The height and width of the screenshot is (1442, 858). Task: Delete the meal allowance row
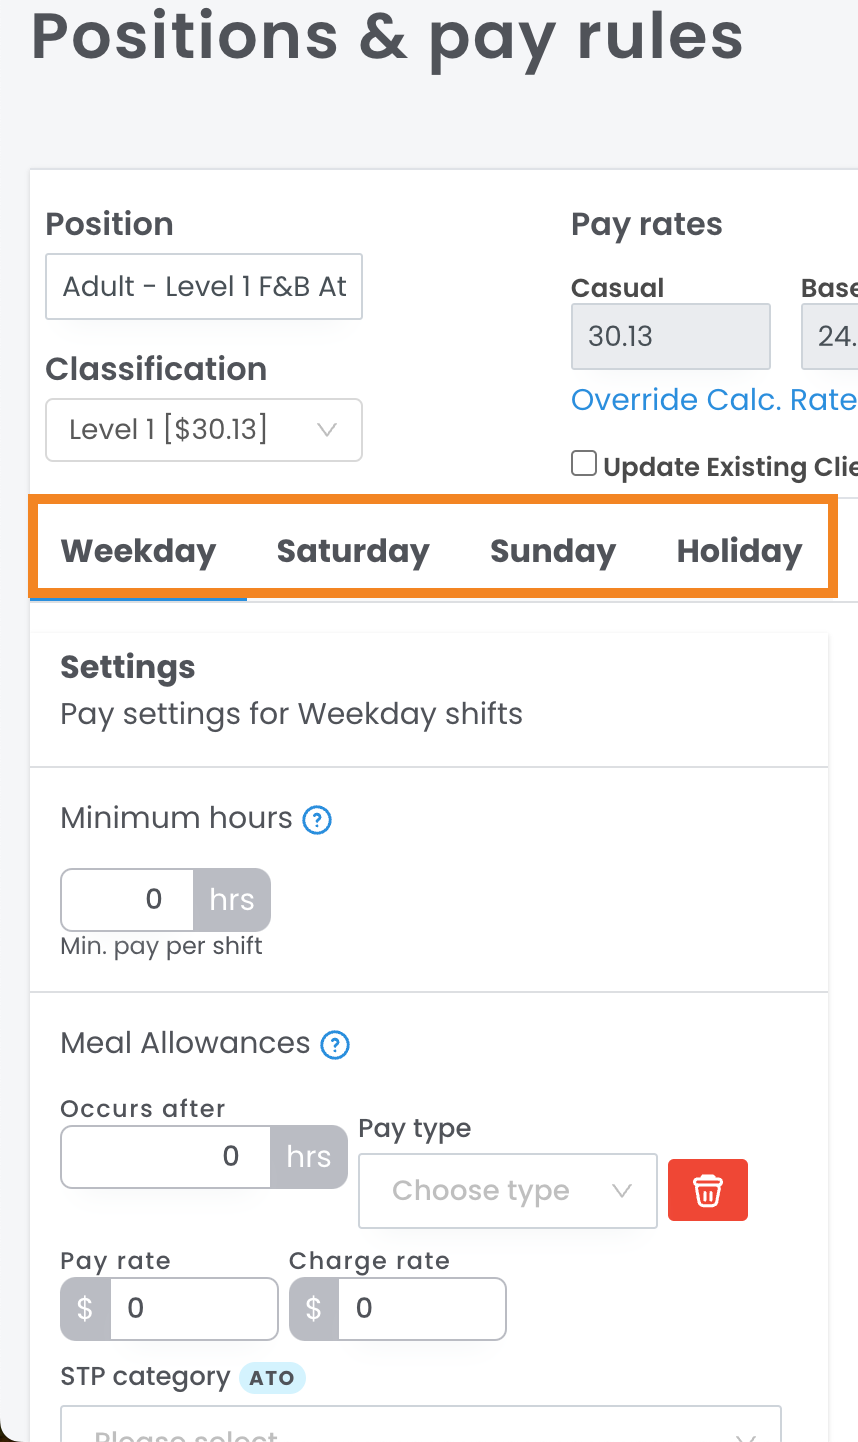pos(708,1190)
